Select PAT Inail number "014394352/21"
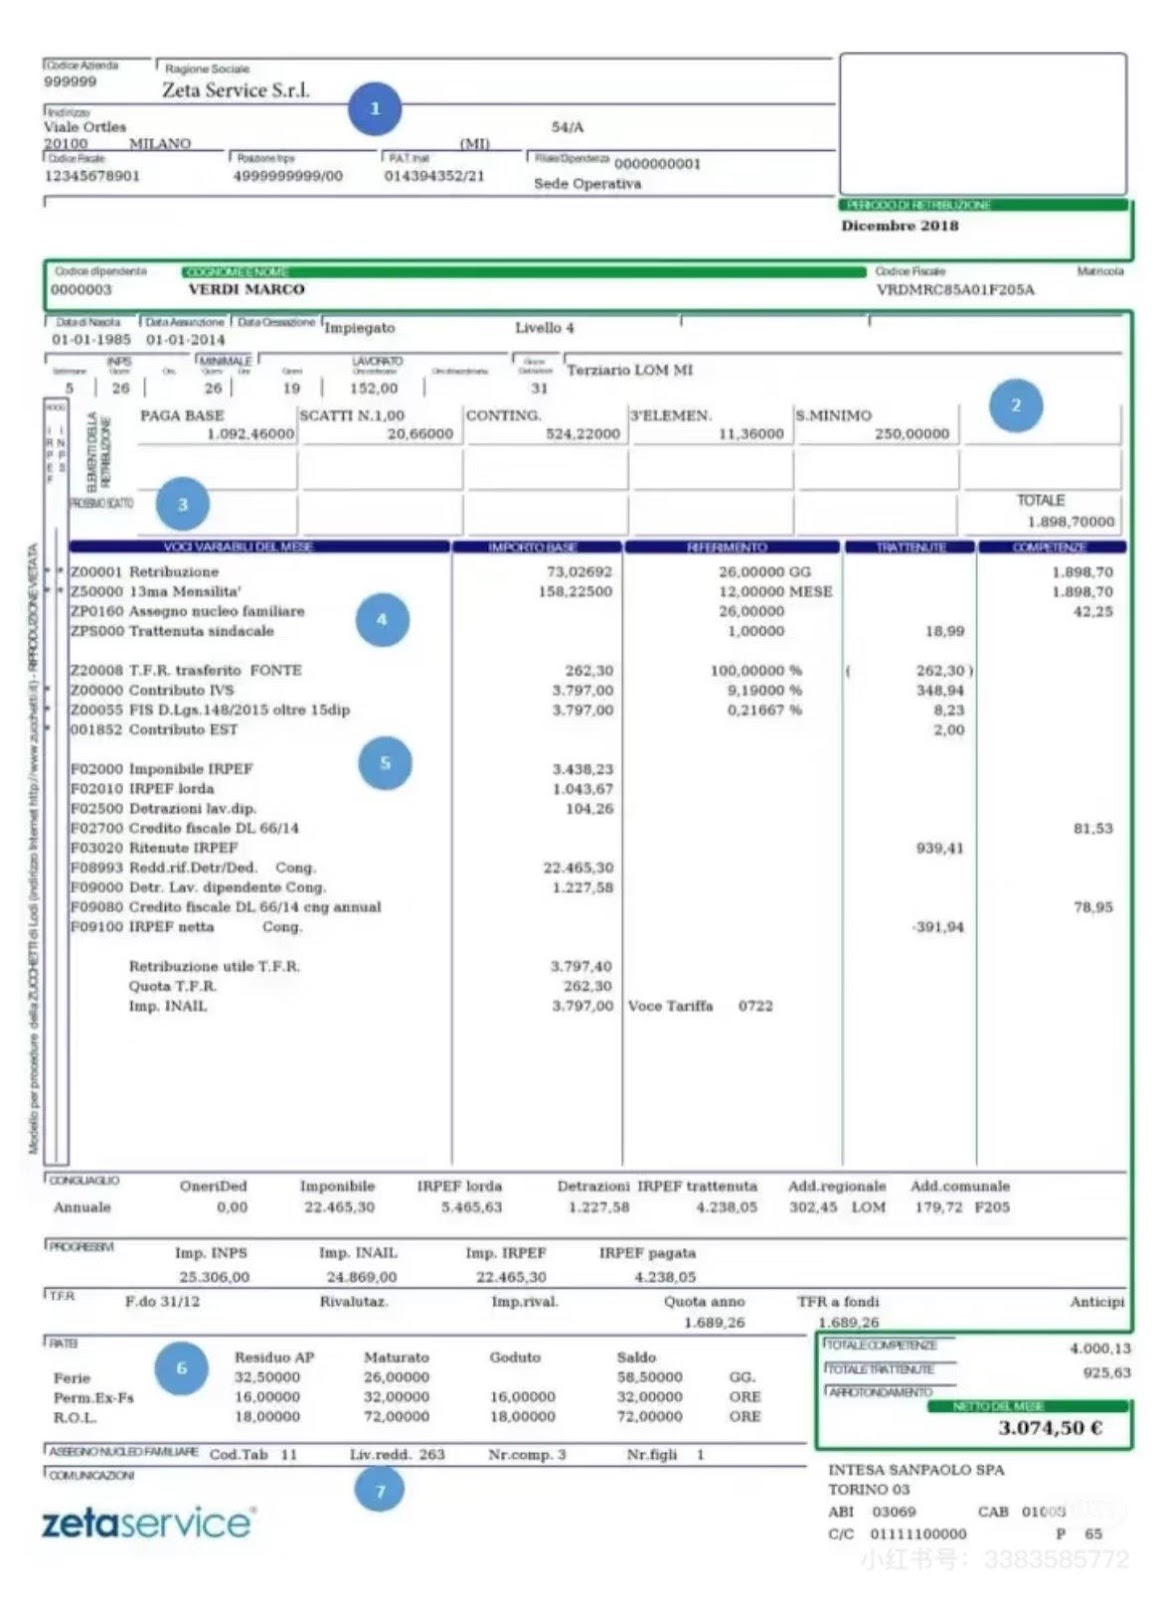The height and width of the screenshot is (1600, 1163). click(434, 176)
